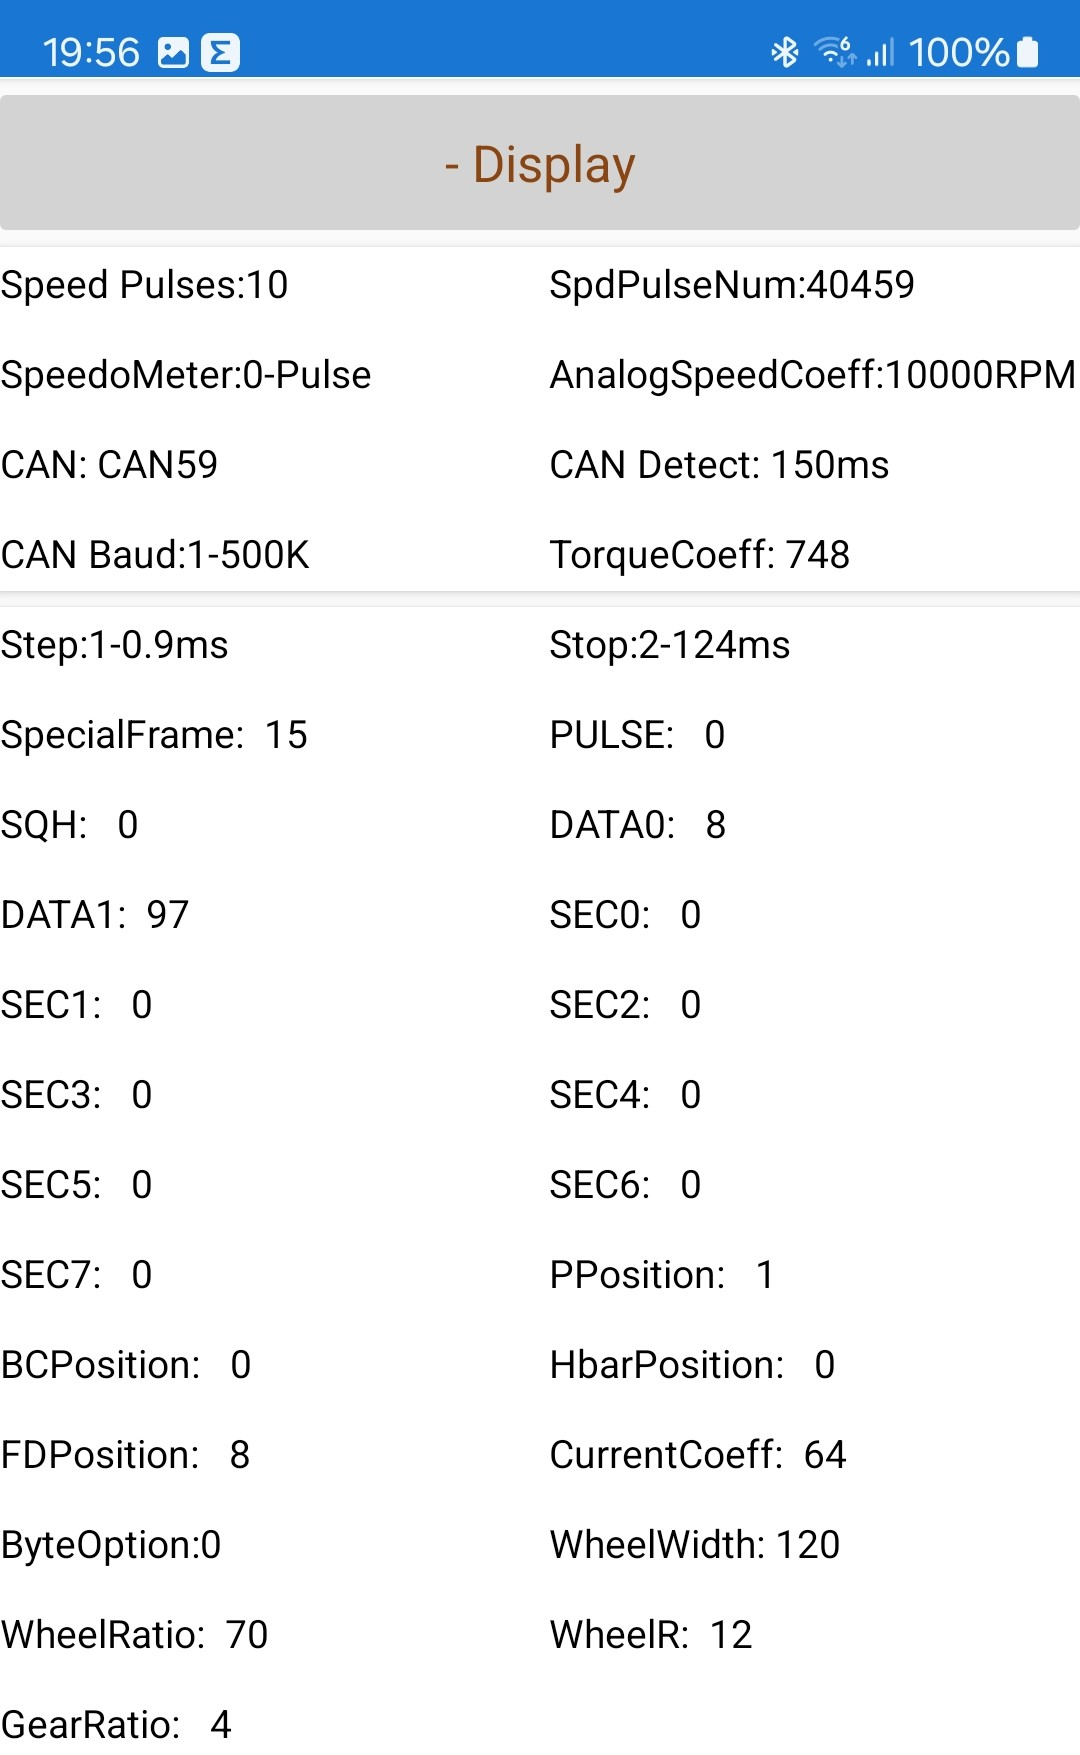
Task: Collapse the Display section header
Action: click(540, 164)
